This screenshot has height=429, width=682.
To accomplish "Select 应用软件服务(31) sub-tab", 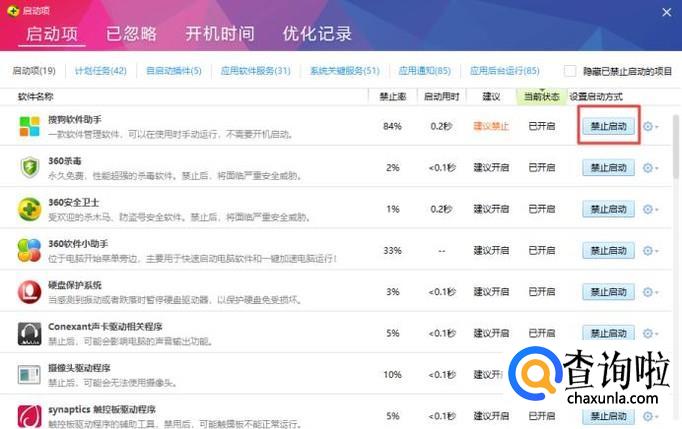I will click(255, 70).
